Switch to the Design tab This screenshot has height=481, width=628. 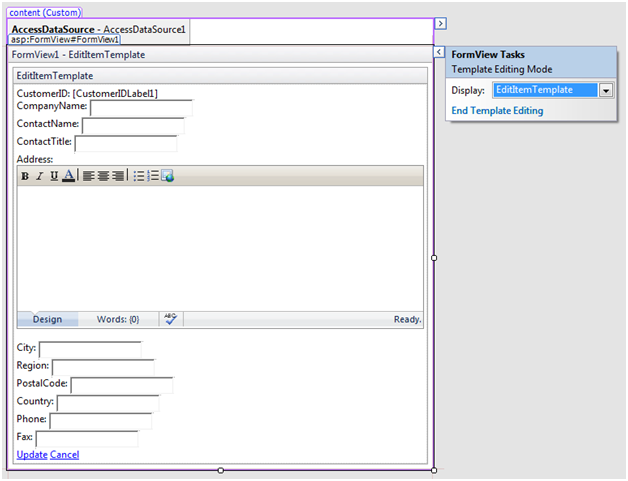click(x=47, y=320)
